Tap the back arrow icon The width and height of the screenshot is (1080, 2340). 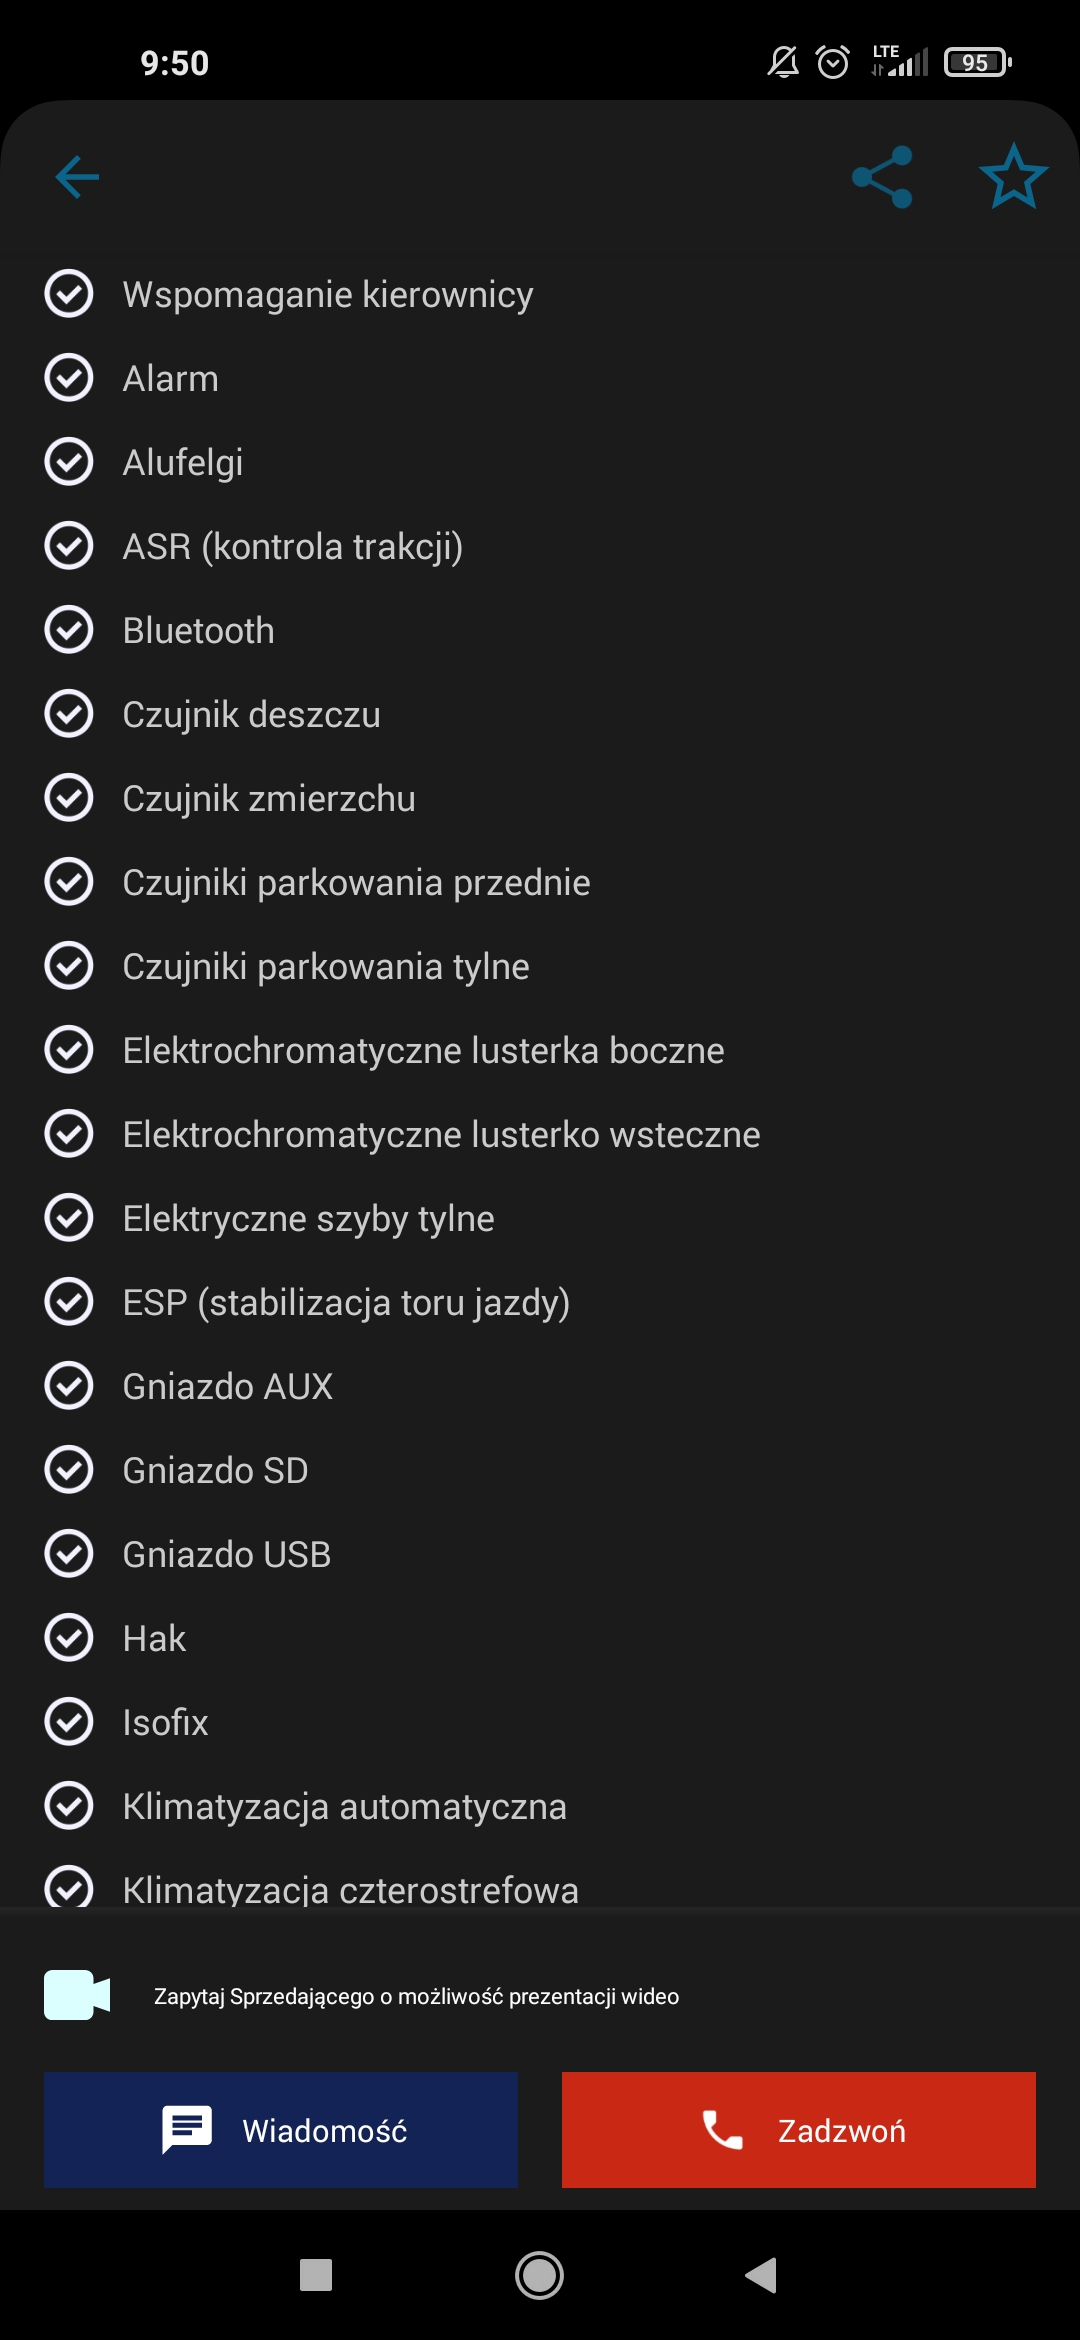click(77, 178)
